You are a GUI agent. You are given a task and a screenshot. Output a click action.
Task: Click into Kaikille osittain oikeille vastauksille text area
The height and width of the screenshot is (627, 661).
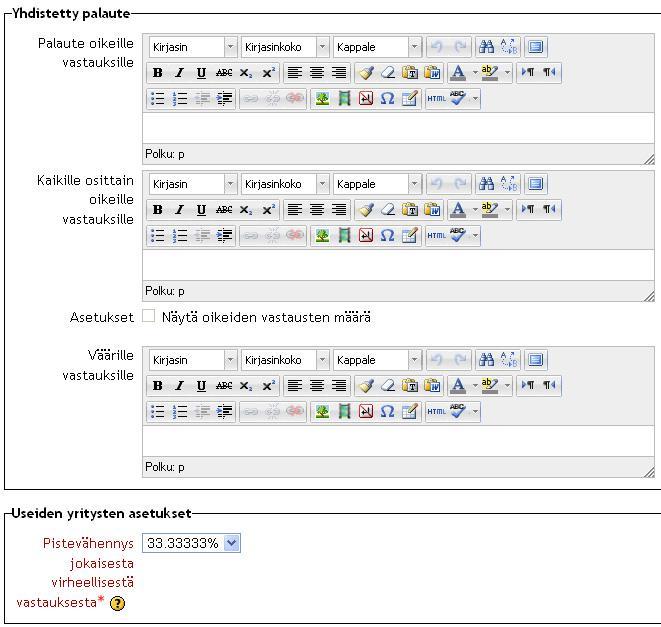click(x=398, y=265)
